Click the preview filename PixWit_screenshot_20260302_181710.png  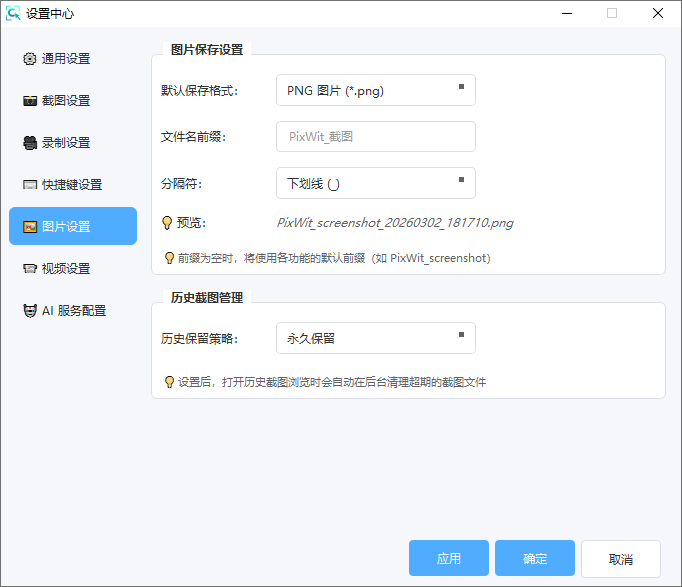[395, 223]
